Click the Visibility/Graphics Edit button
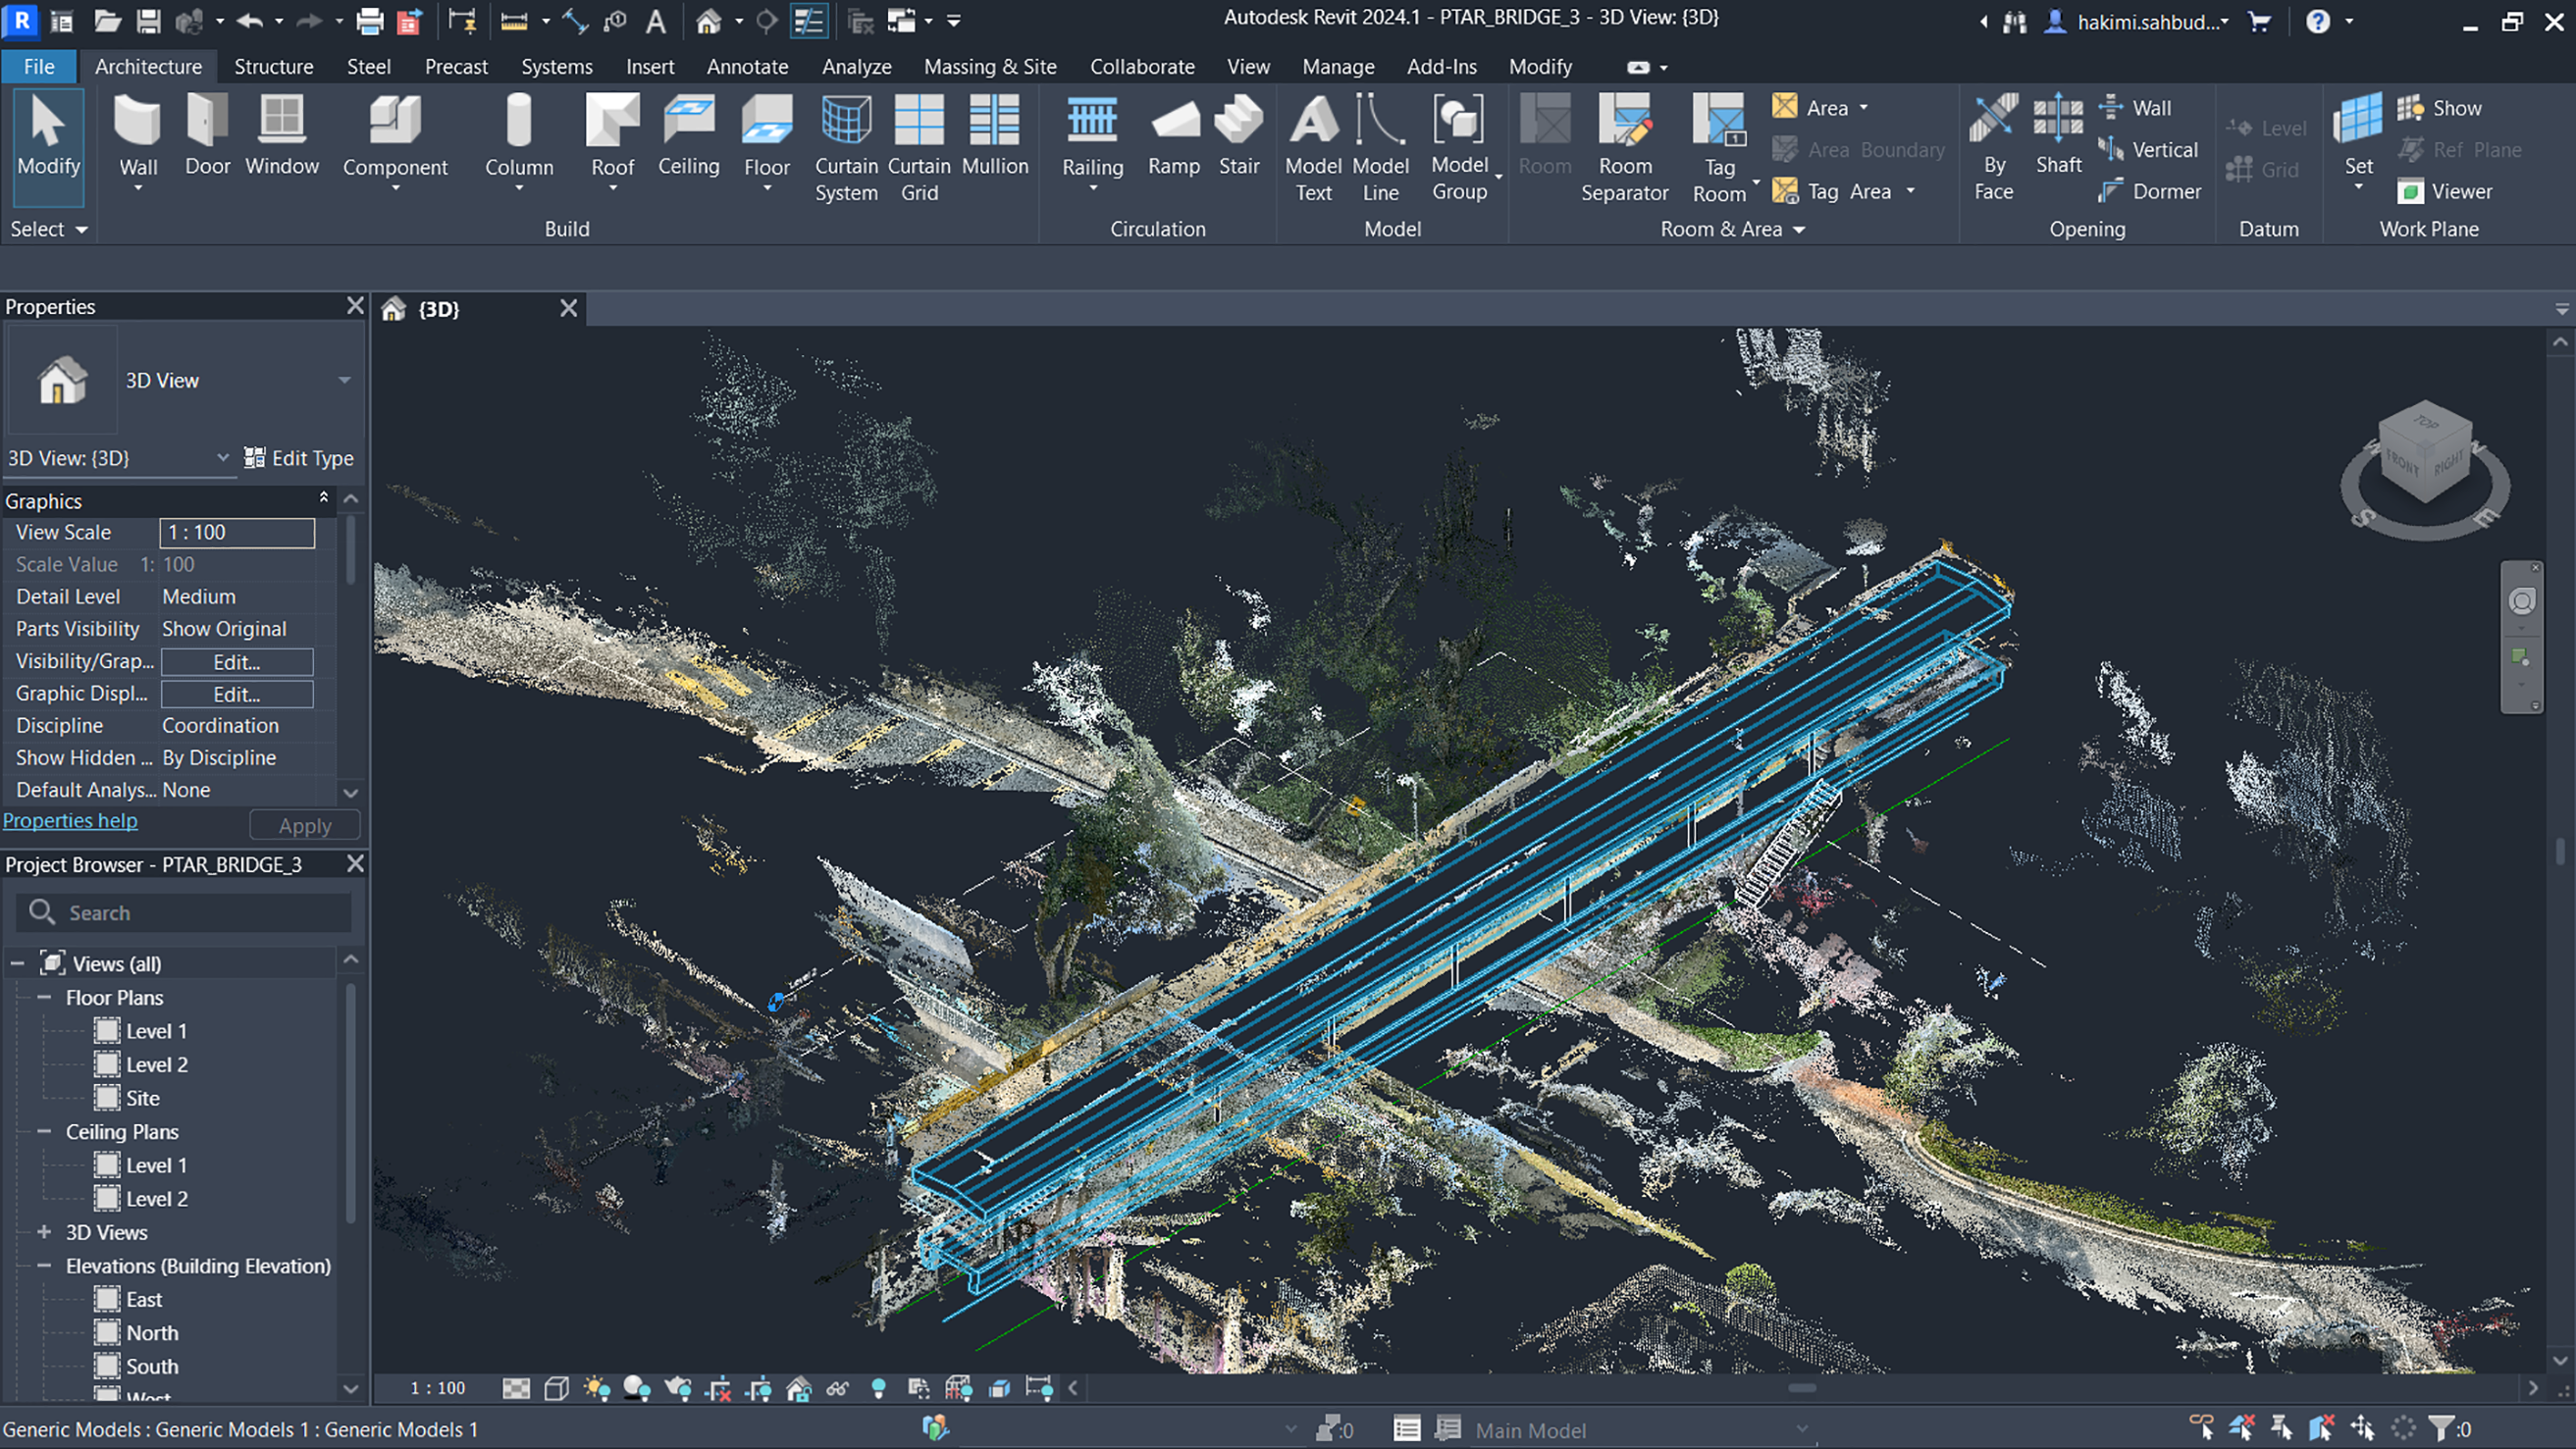Screen dimensions: 2576x1449 [237, 662]
